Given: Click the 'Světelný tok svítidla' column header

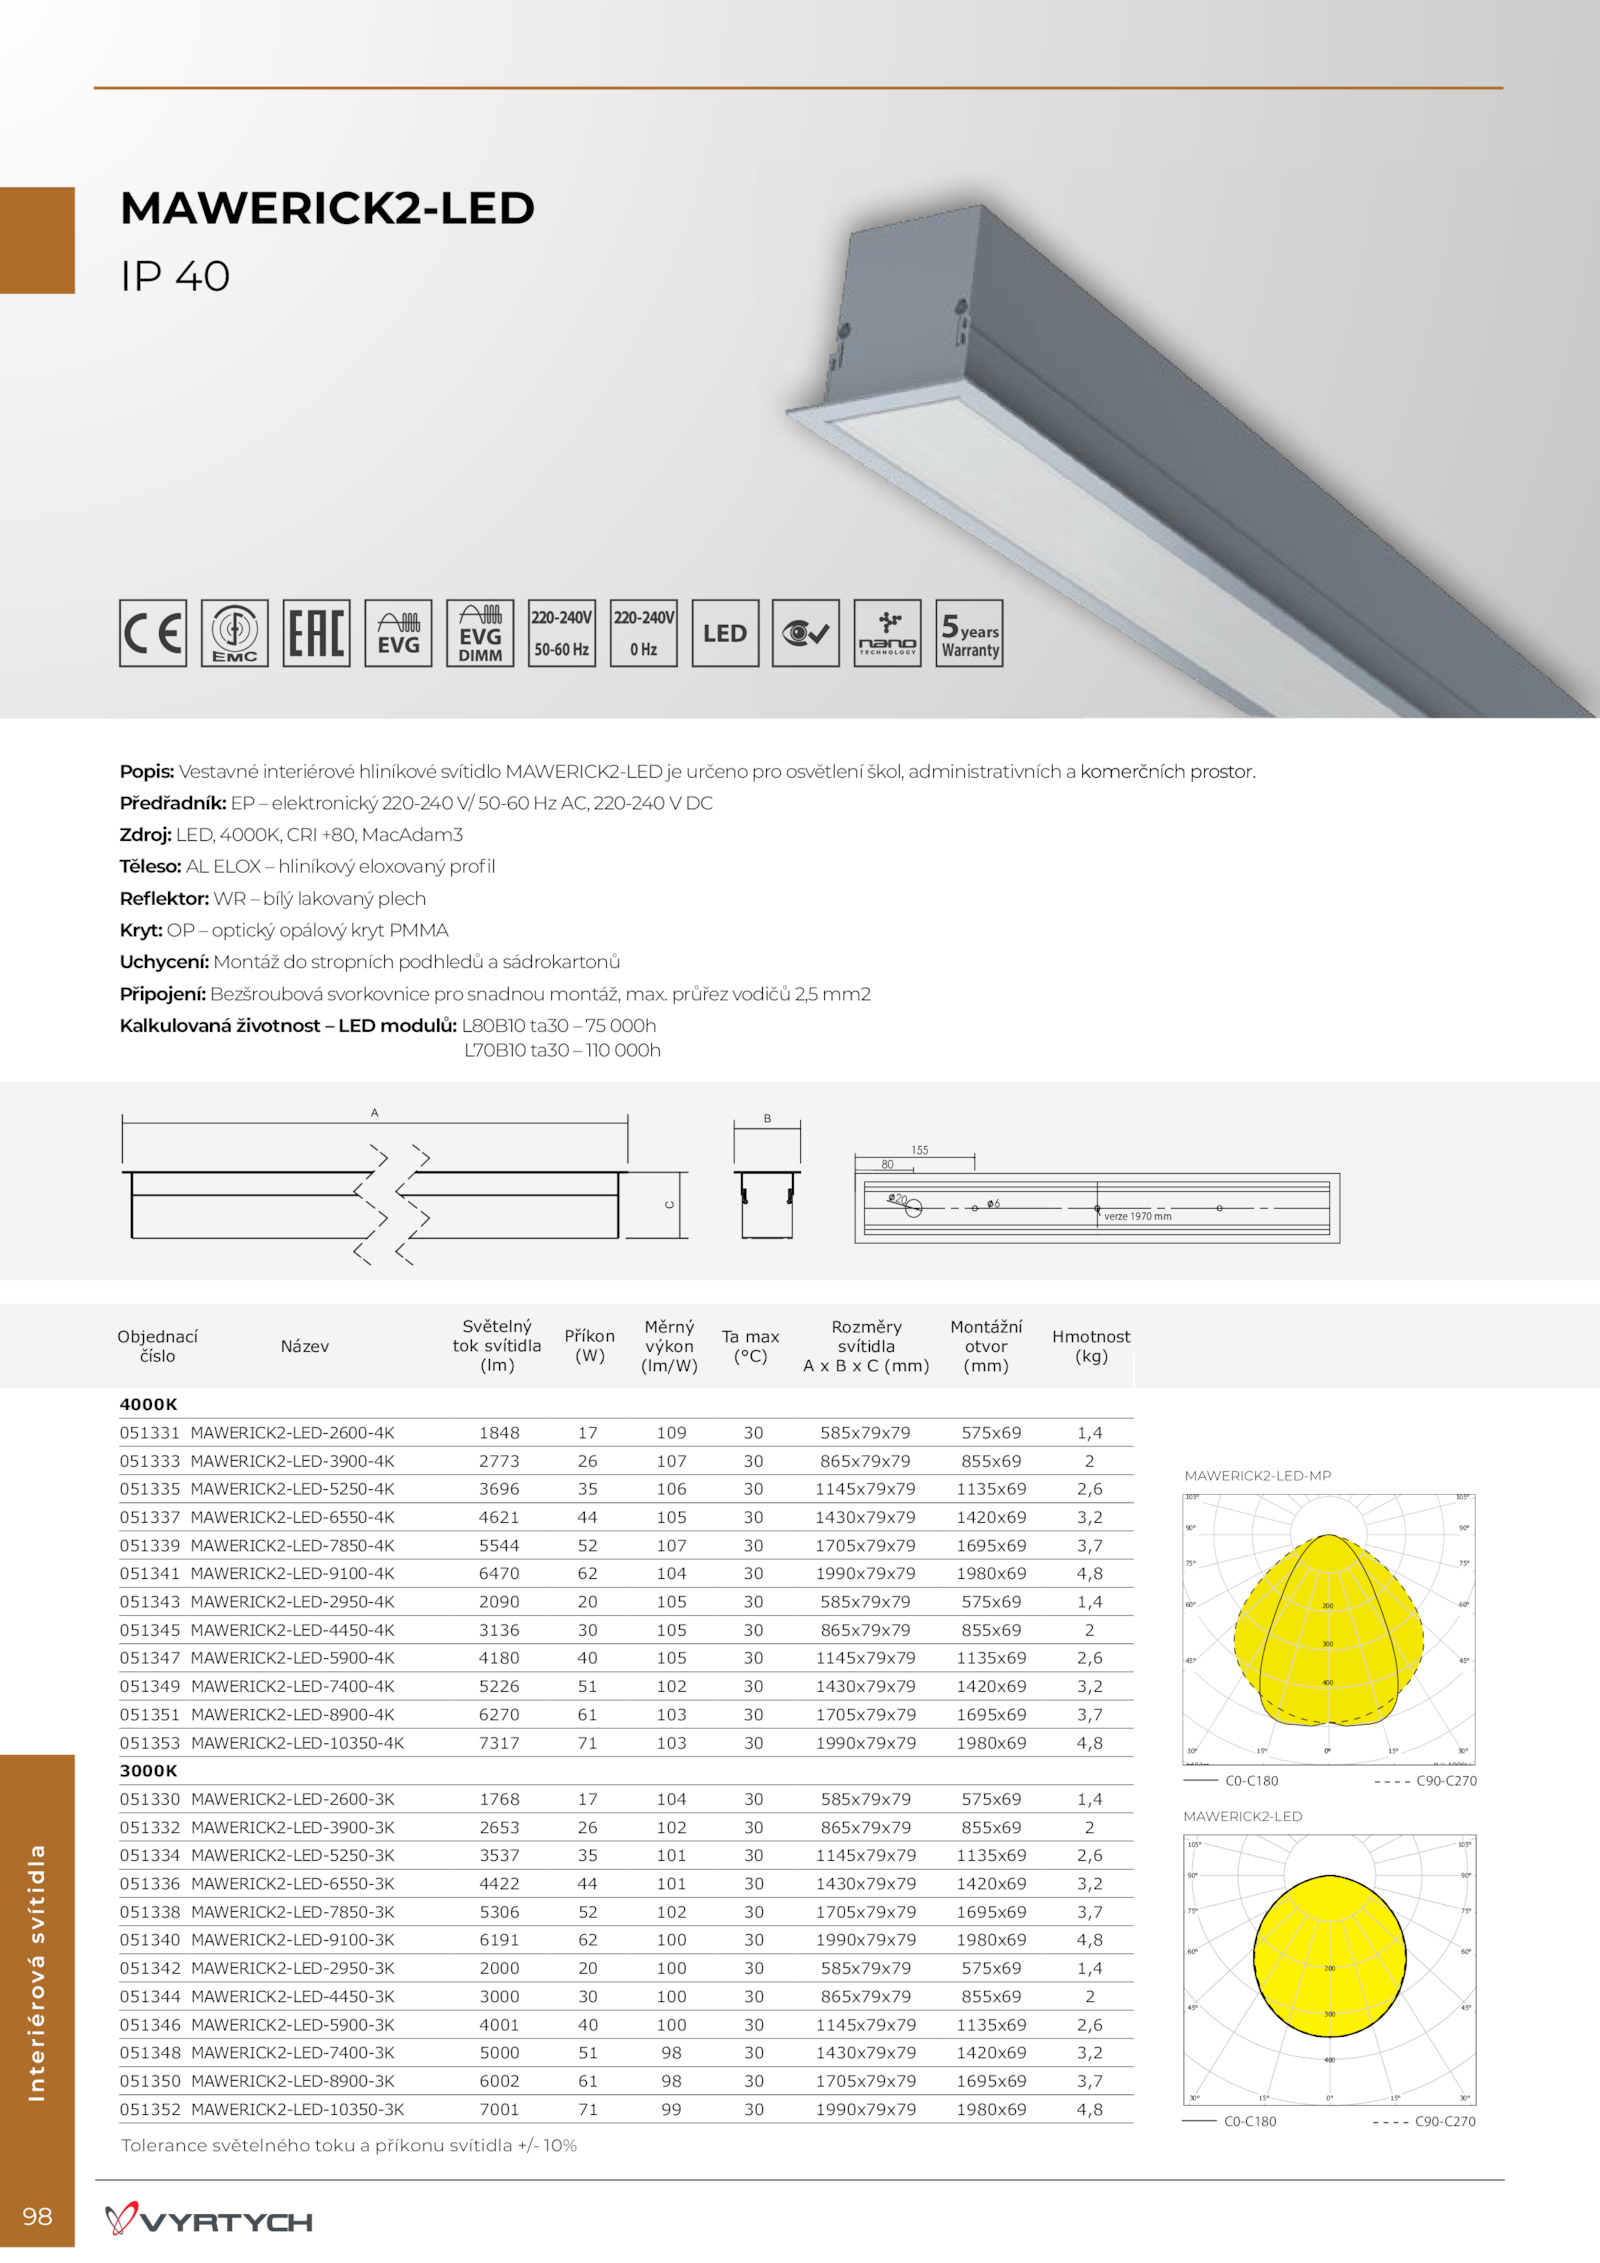Looking at the screenshot, I should (x=497, y=1346).
